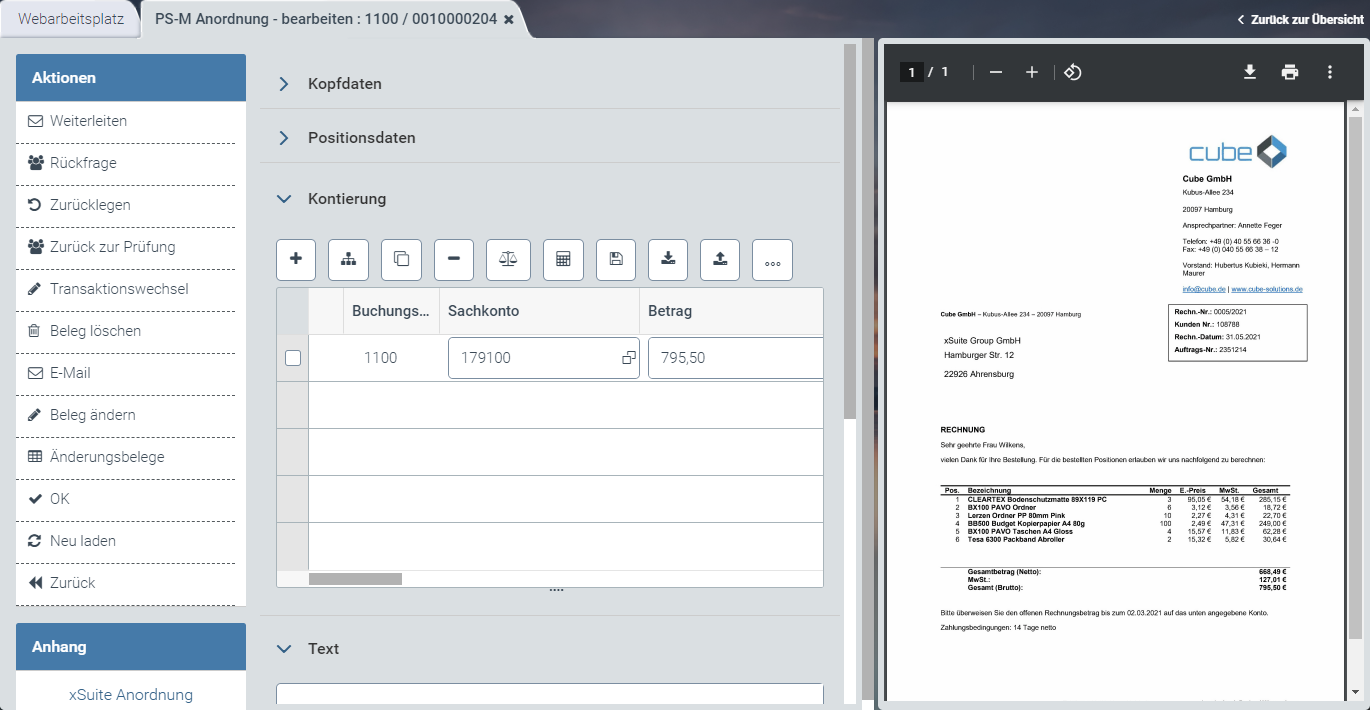Screen dimensions: 1370x710
Task: Click the copy row icon
Action: click(x=401, y=259)
